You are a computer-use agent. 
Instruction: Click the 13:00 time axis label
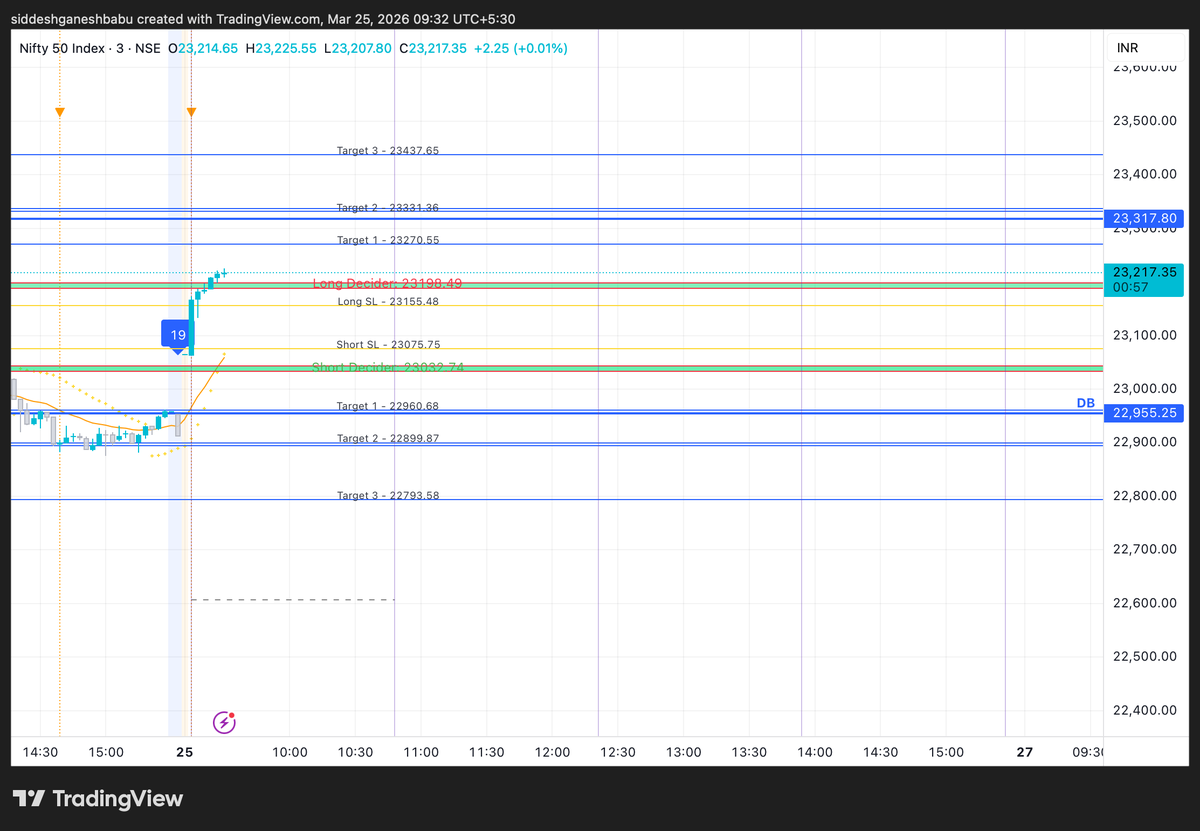pos(684,752)
